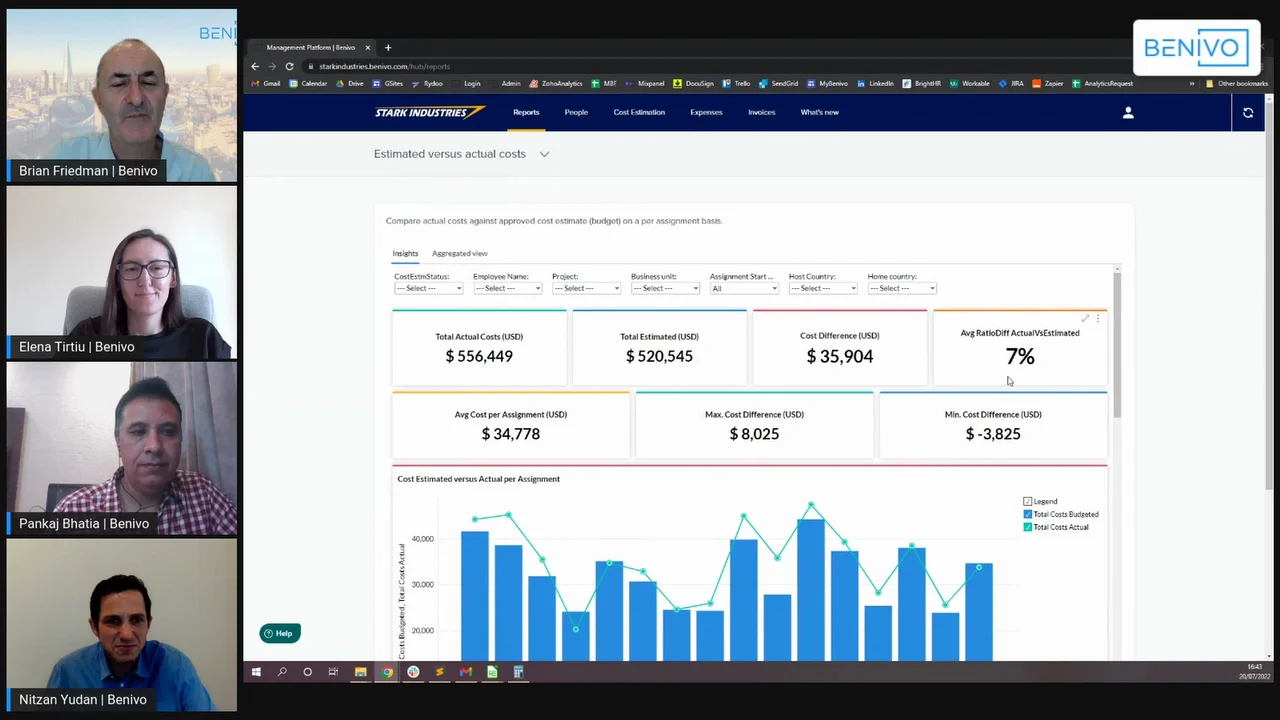
Task: Open the Avg RatioDiff card options menu
Action: (x=1098, y=318)
